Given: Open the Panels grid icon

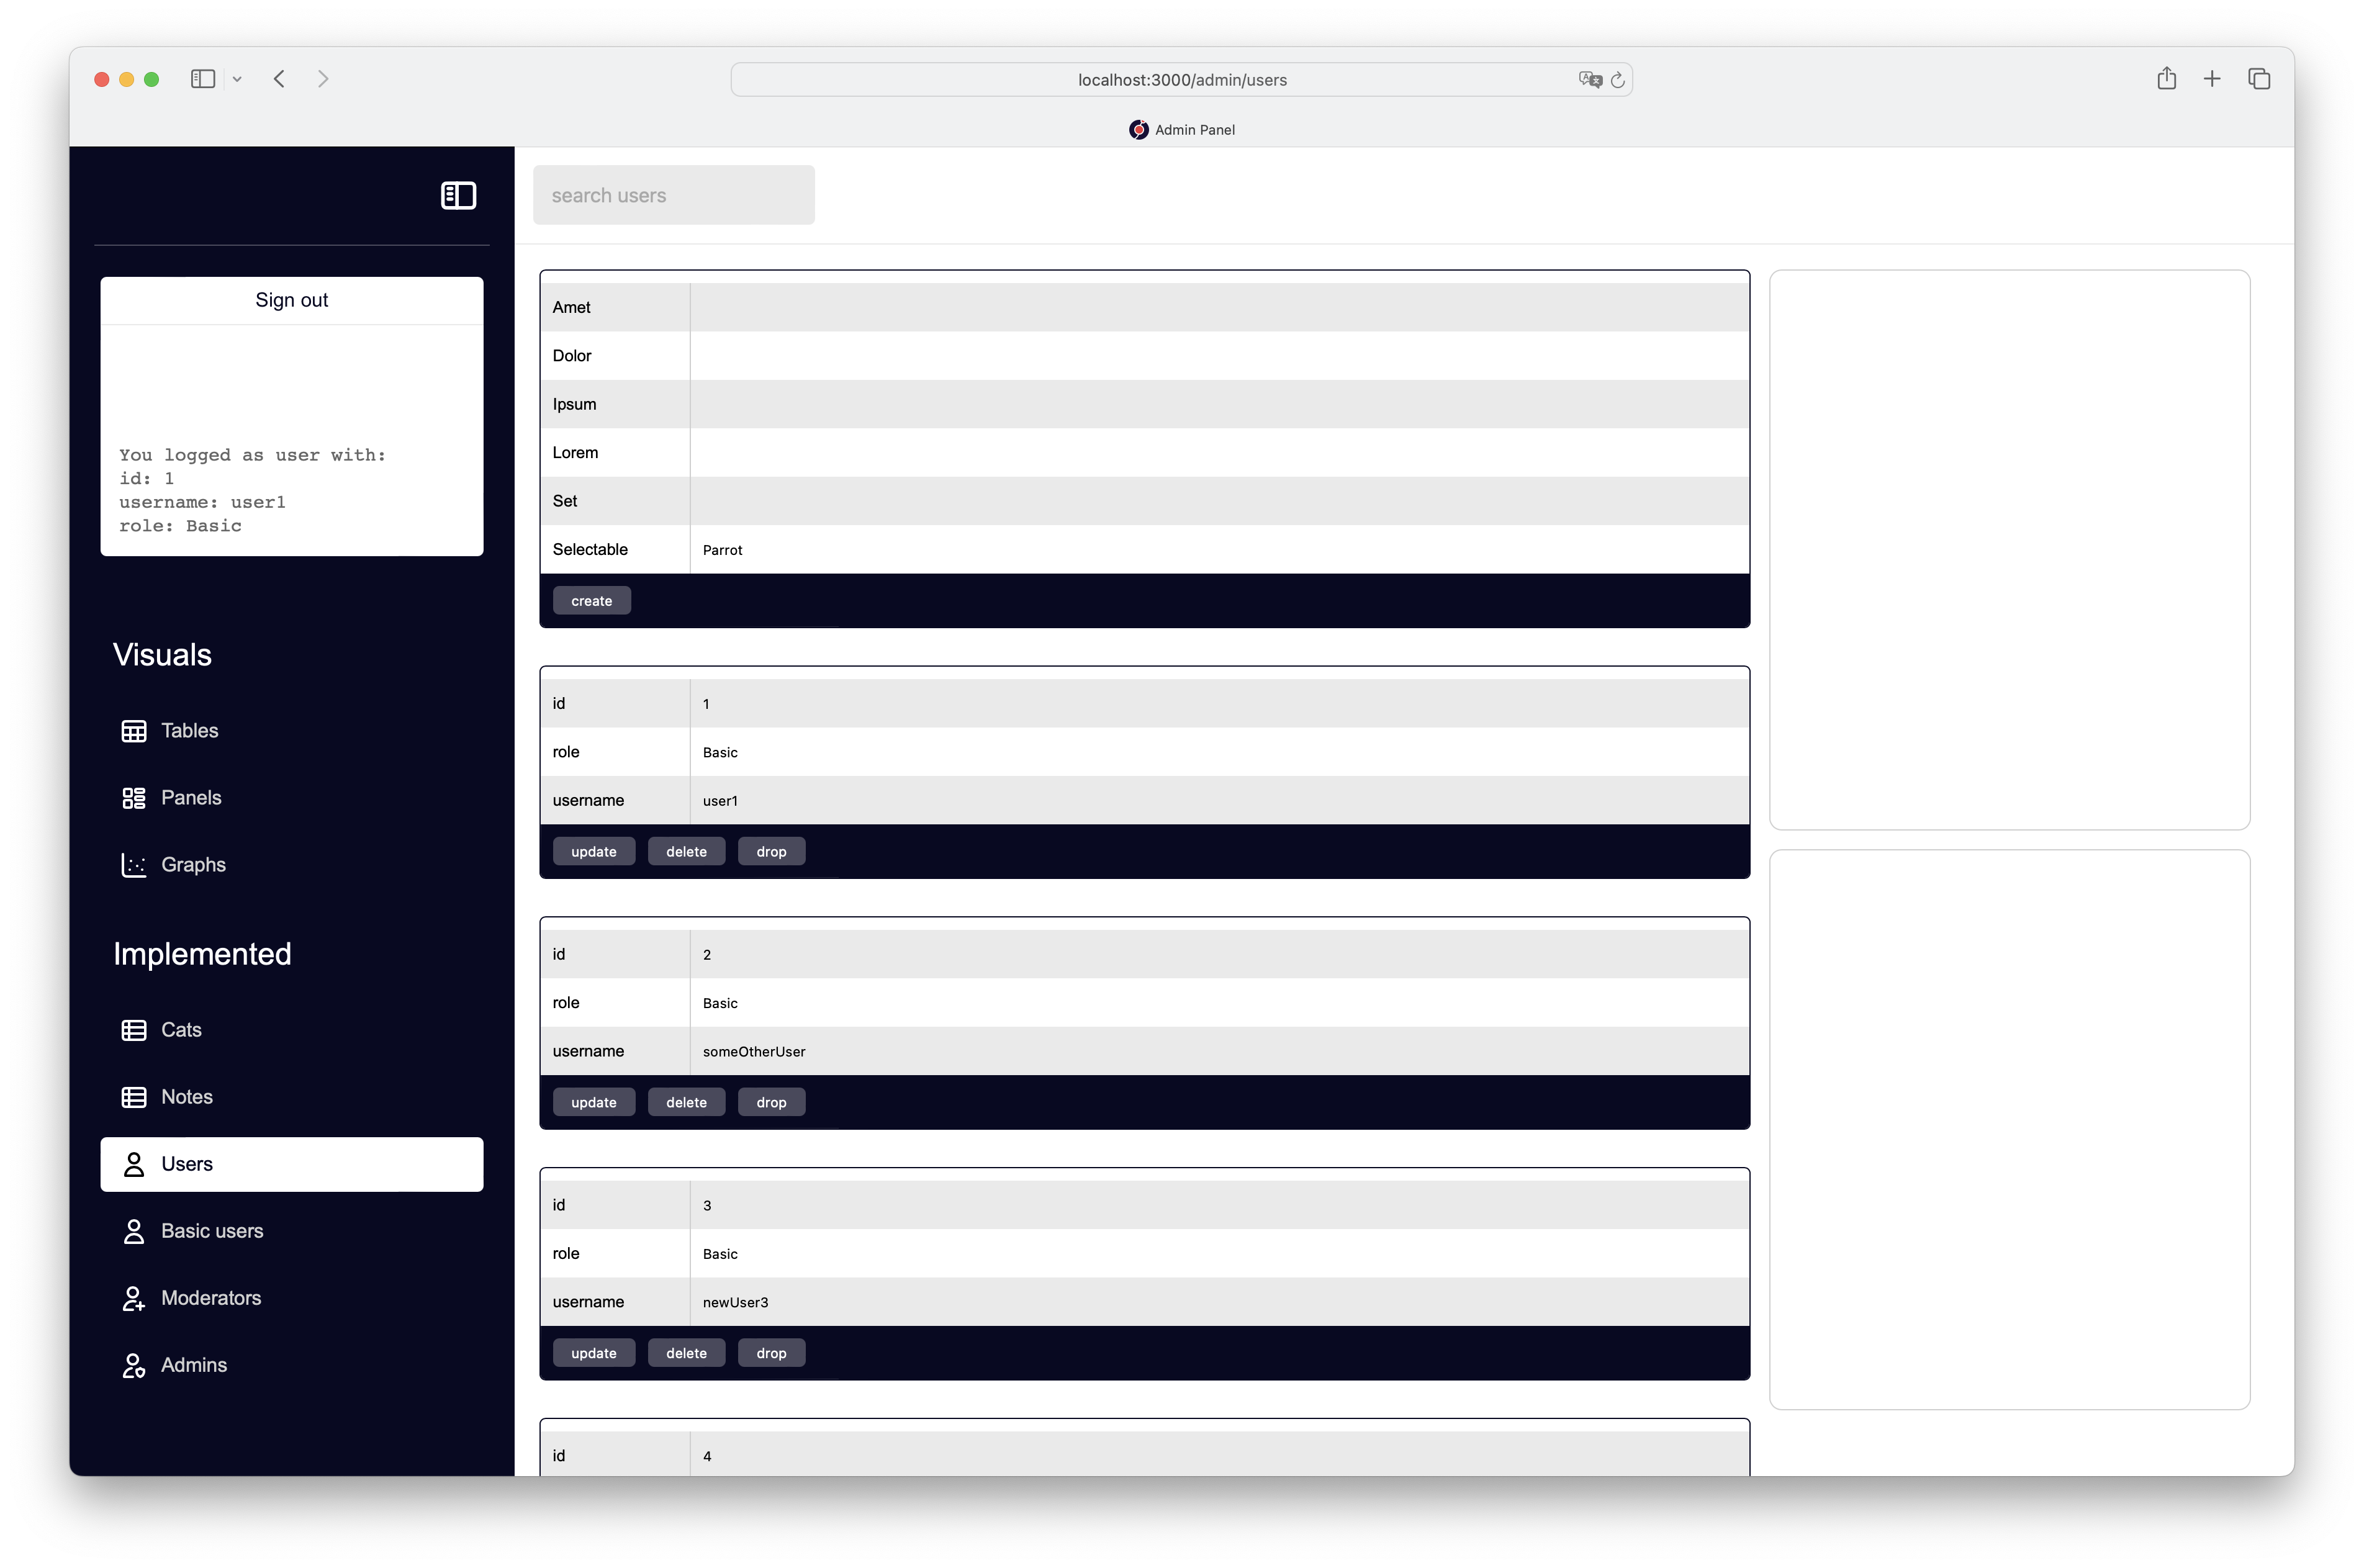Looking at the screenshot, I should point(134,798).
